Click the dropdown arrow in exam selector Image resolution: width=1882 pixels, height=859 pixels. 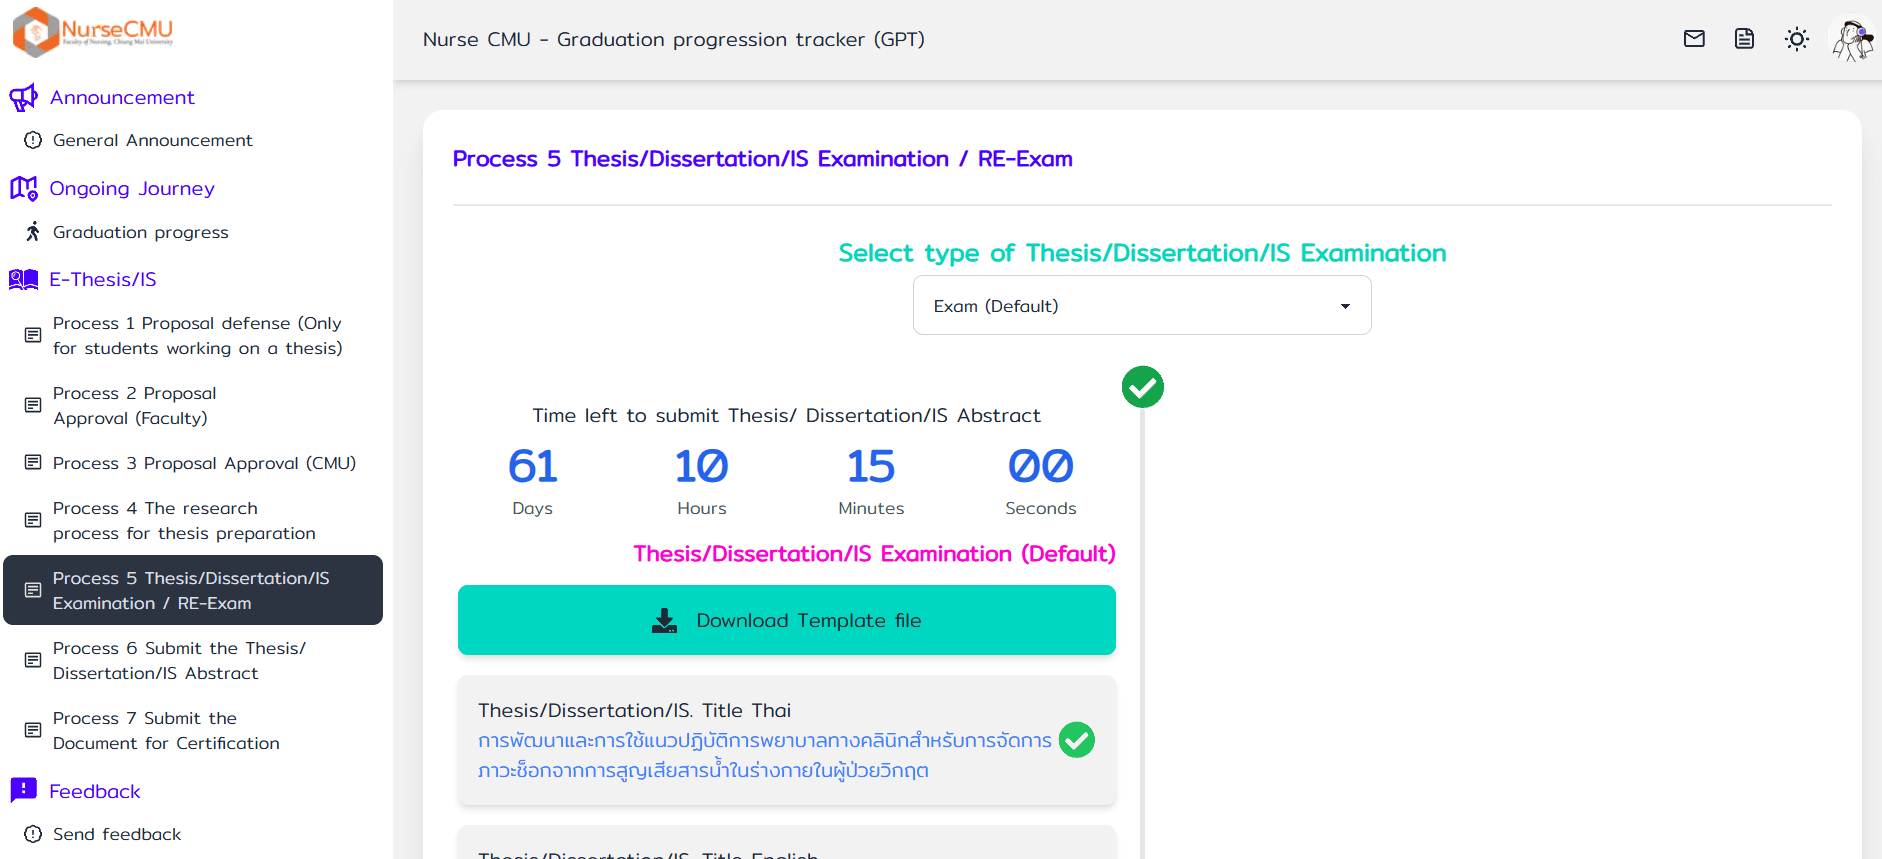coord(1345,306)
